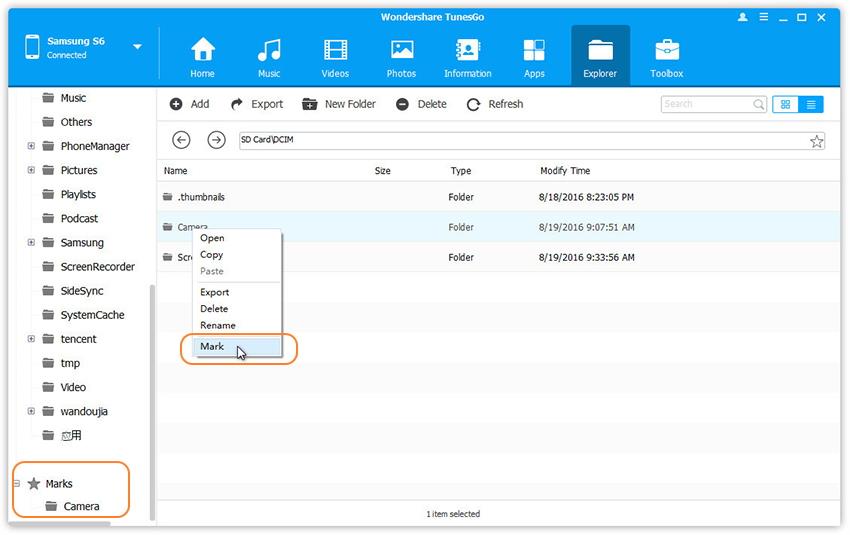Switch to list view mode
Screen dimensions: 850x535
pyautogui.click(x=810, y=104)
